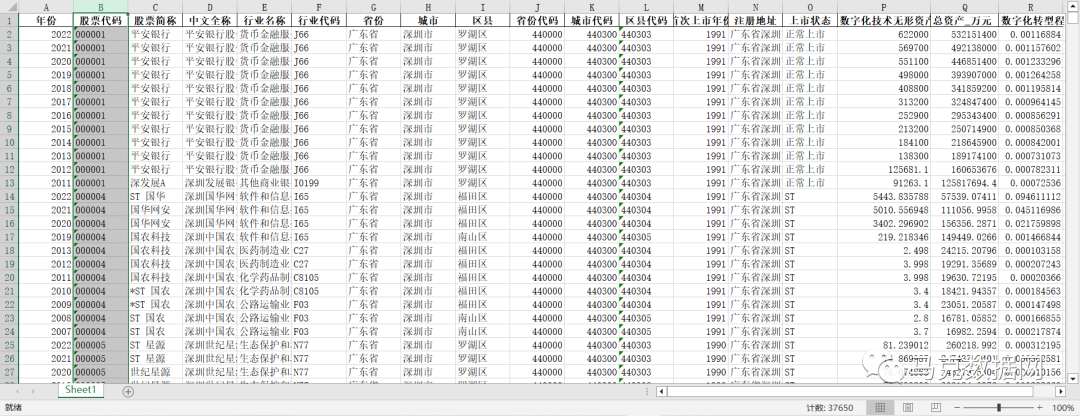Select column N header
The height and width of the screenshot is (416, 1080).
755,6
